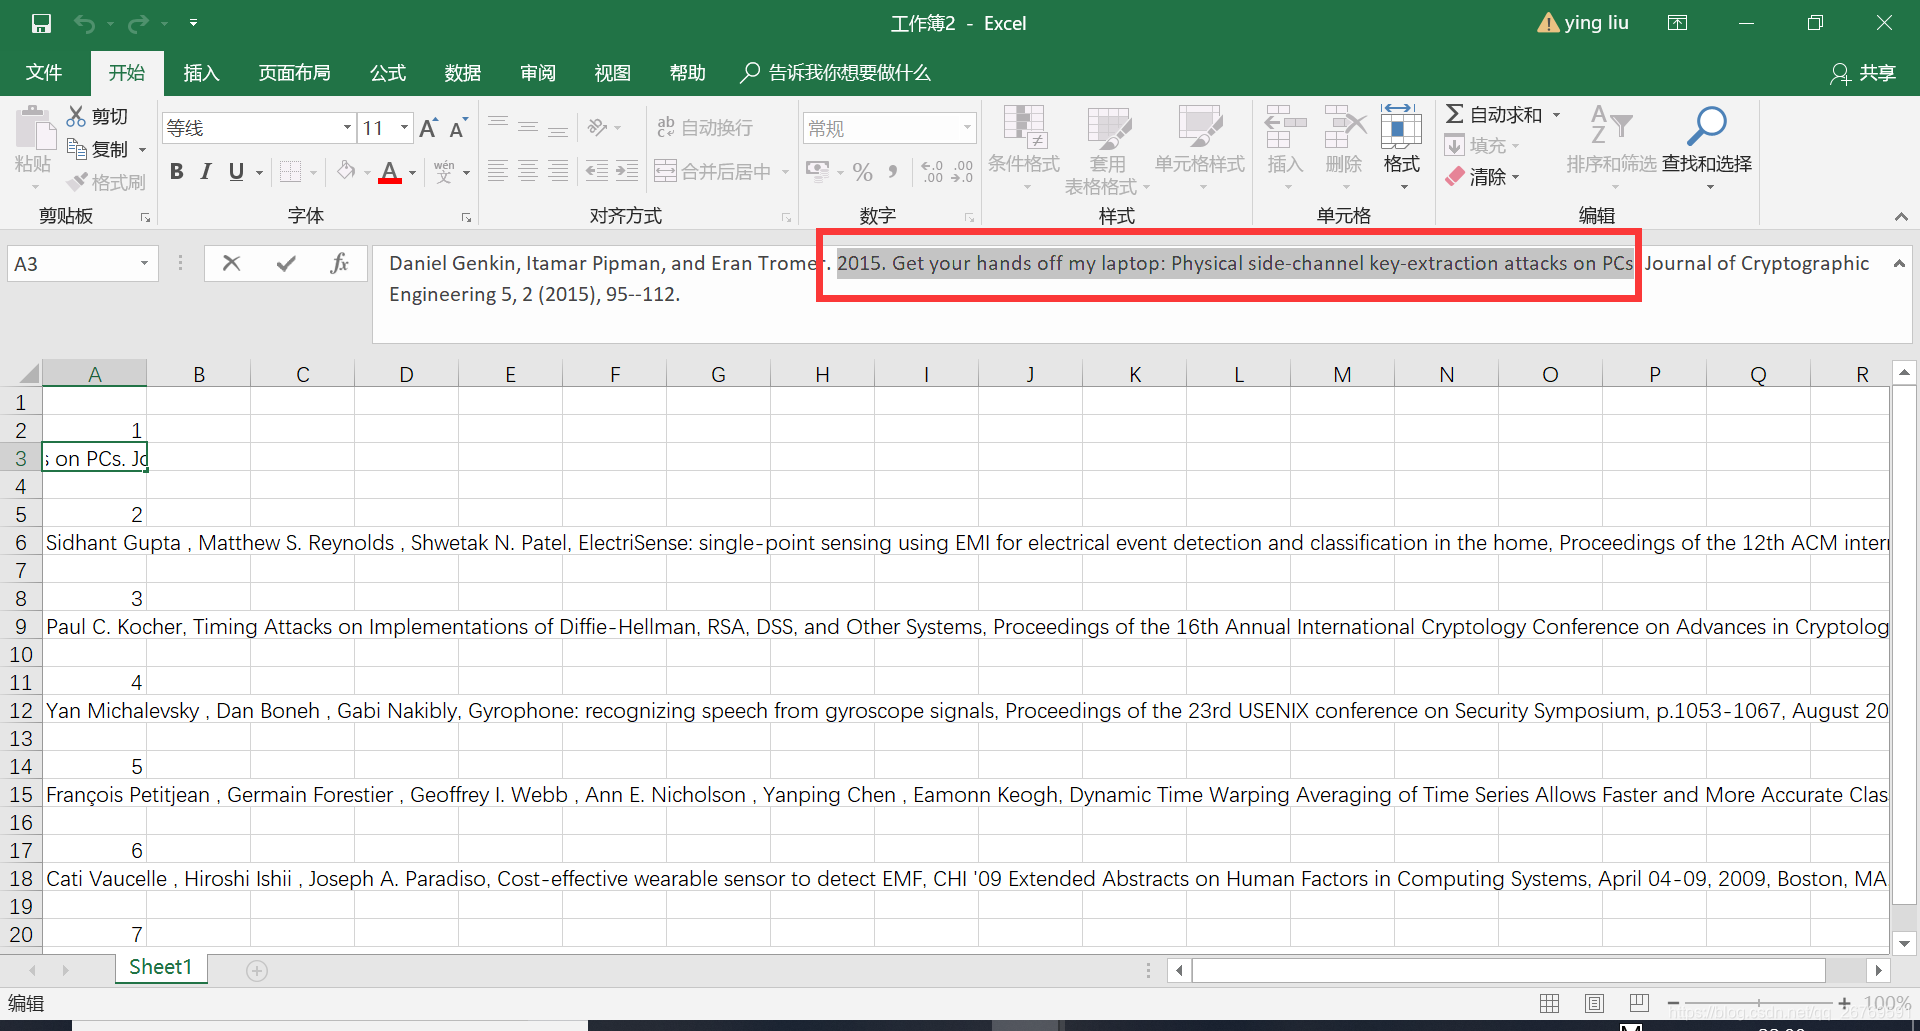
Task: Click the Cell Styles (单元格样式) icon
Action: pyautogui.click(x=1200, y=127)
